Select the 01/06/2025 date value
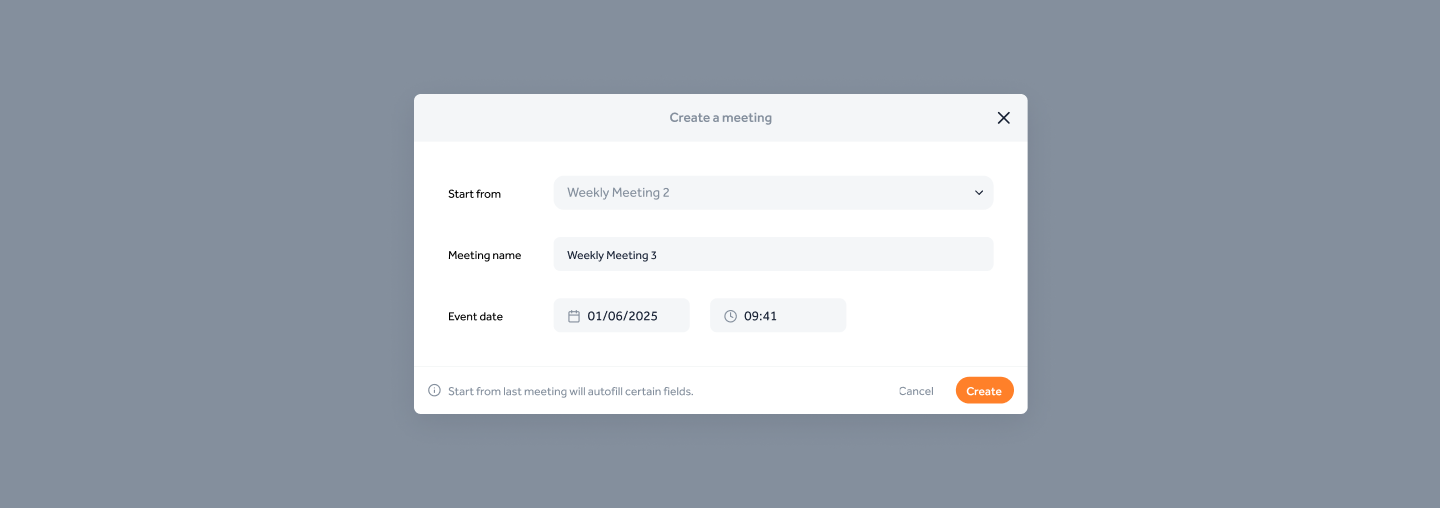 [x=622, y=316]
